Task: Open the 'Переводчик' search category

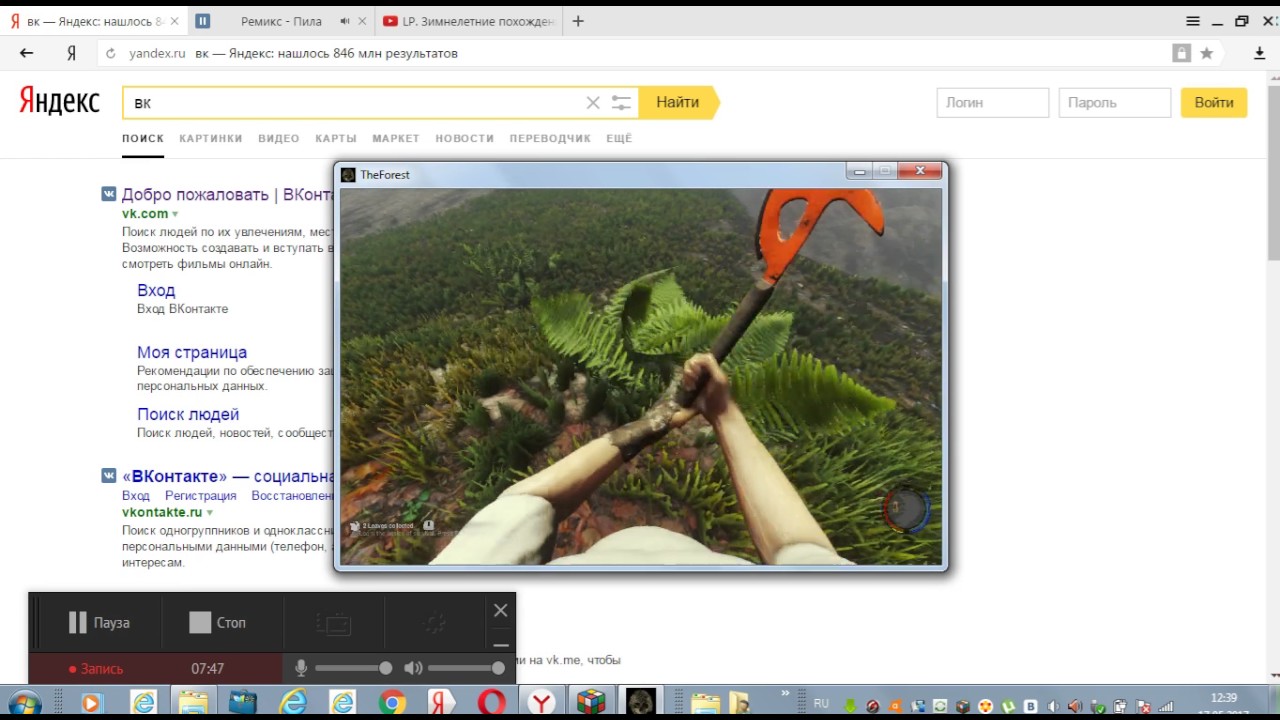Action: [551, 138]
